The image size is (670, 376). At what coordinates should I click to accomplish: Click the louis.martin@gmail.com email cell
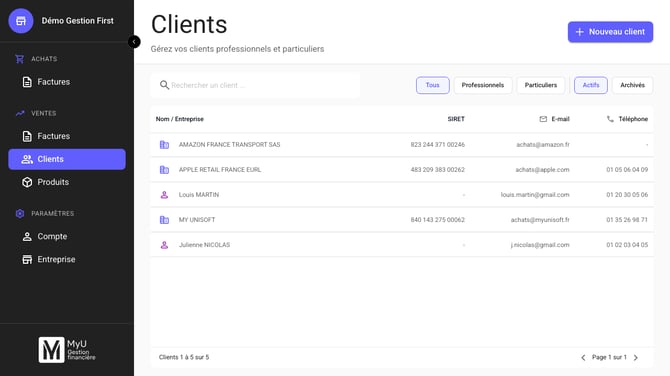535,195
